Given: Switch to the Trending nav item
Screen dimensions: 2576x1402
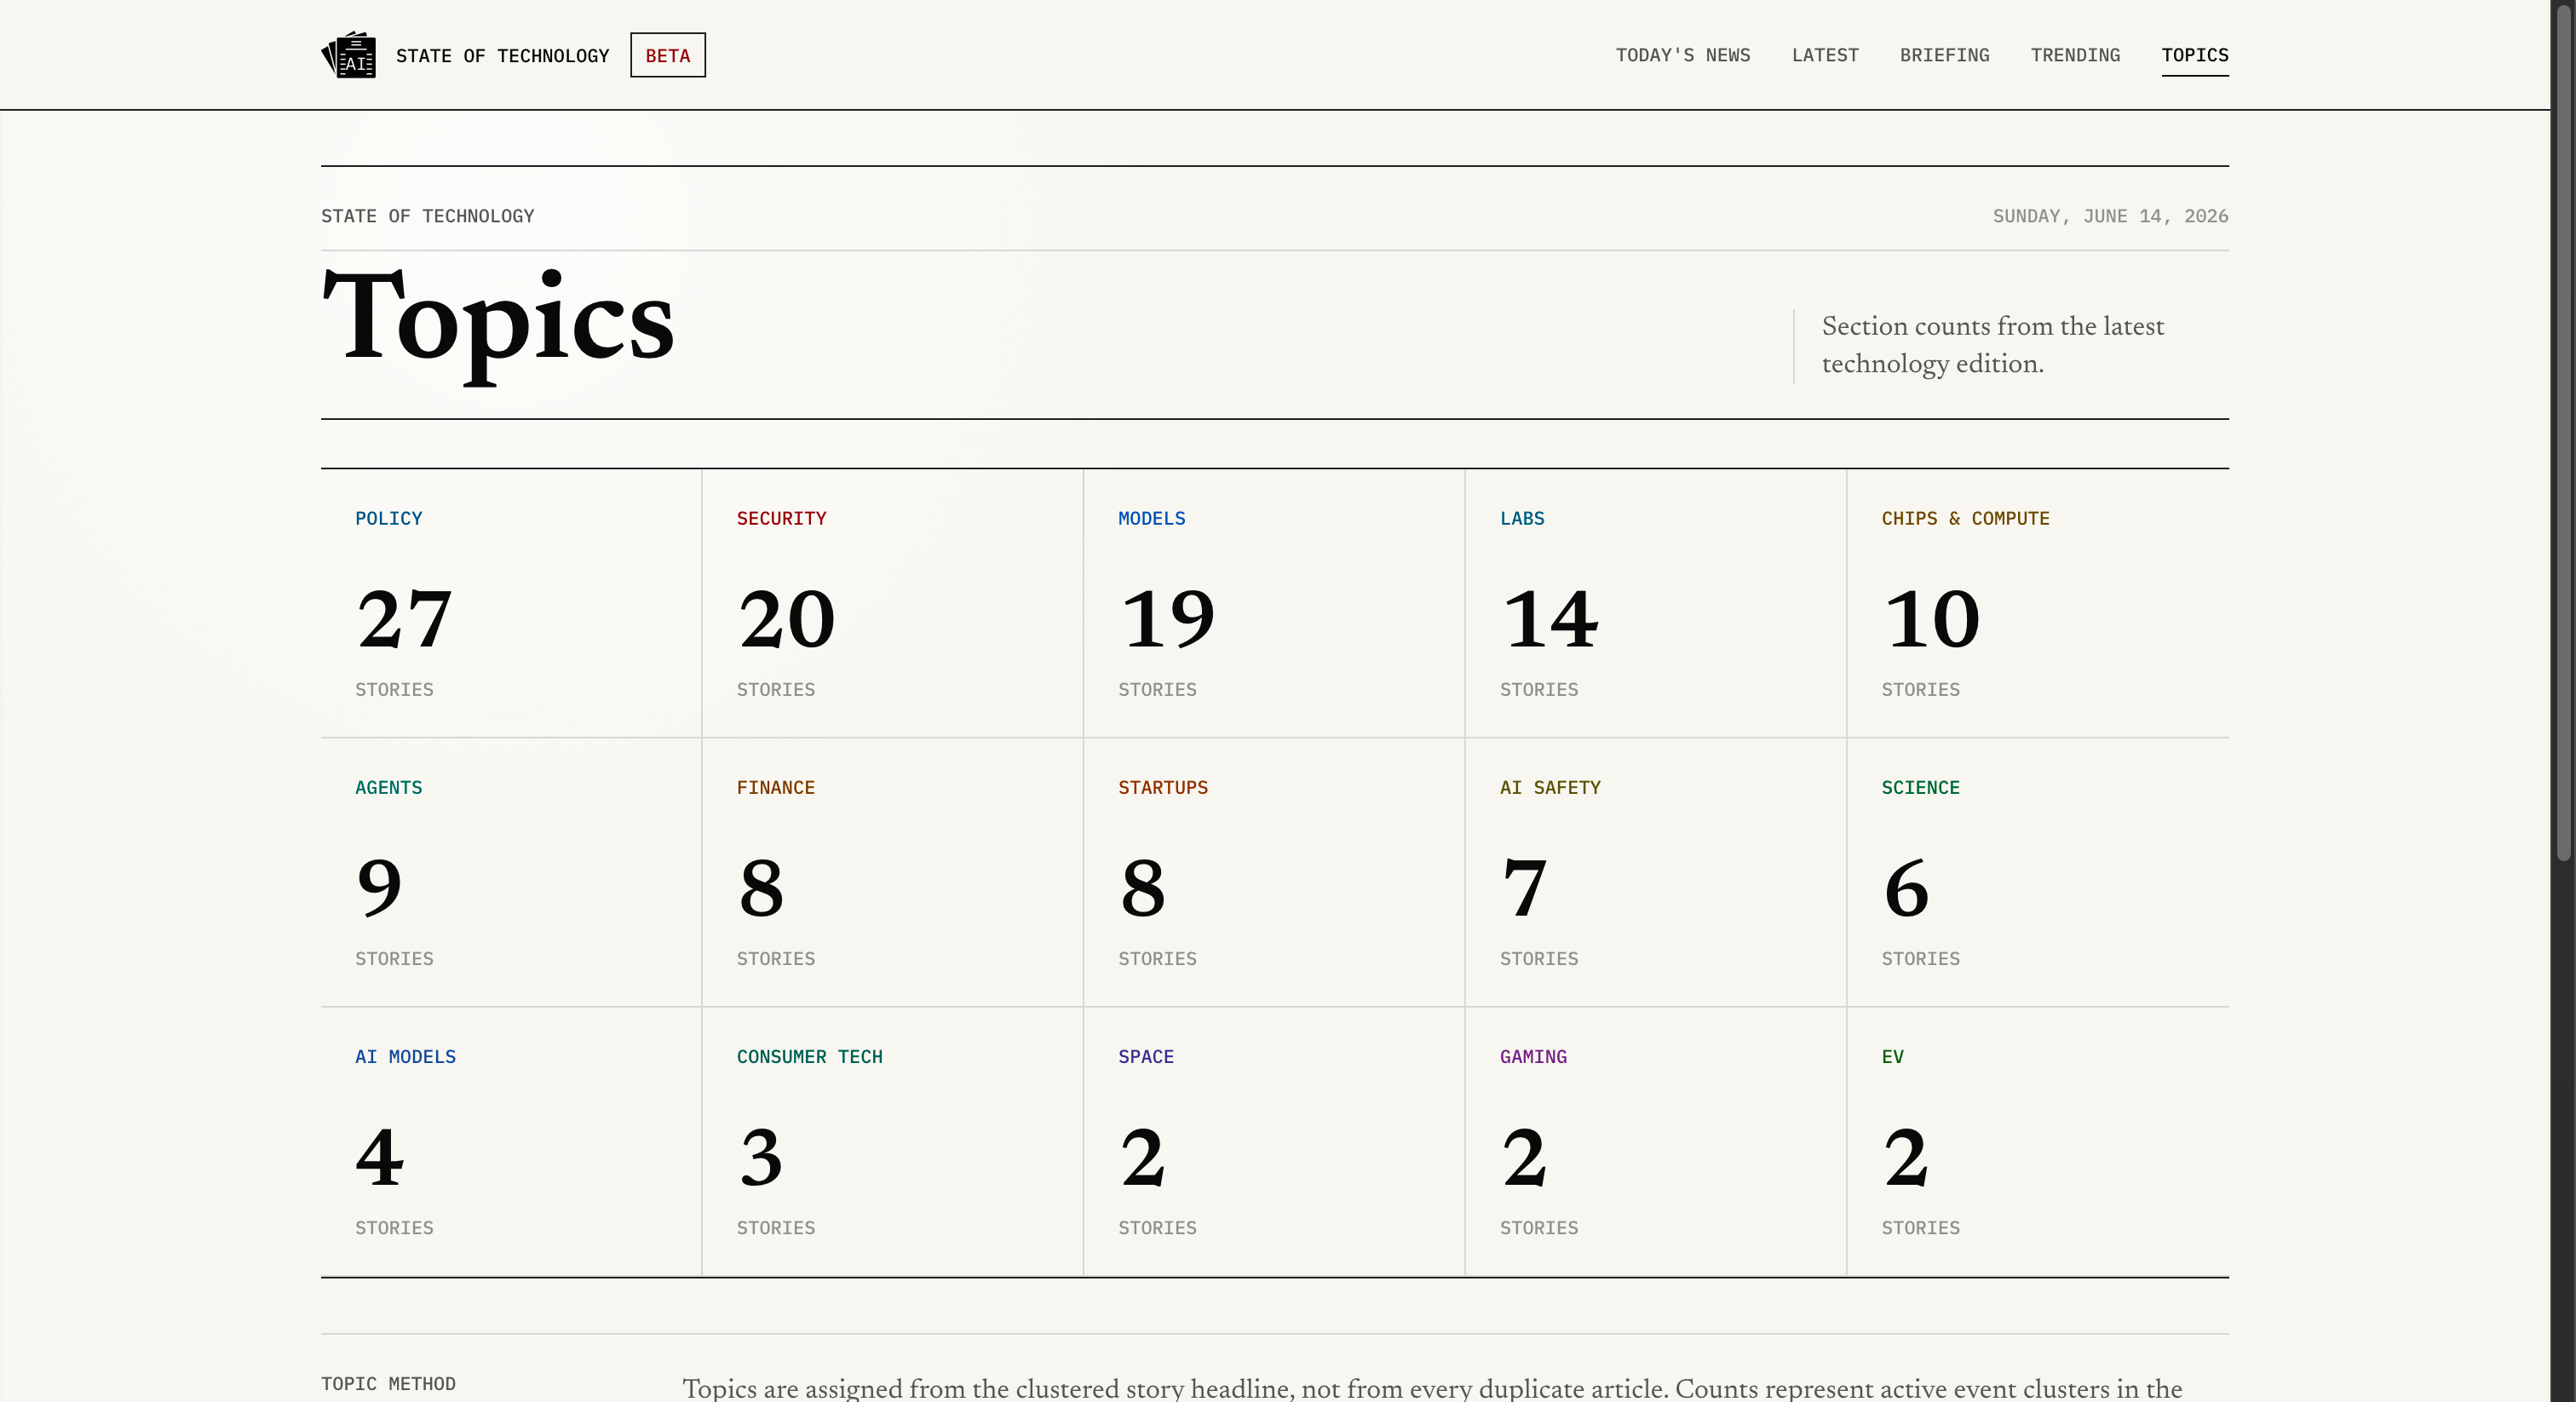Looking at the screenshot, I should tap(2075, 55).
